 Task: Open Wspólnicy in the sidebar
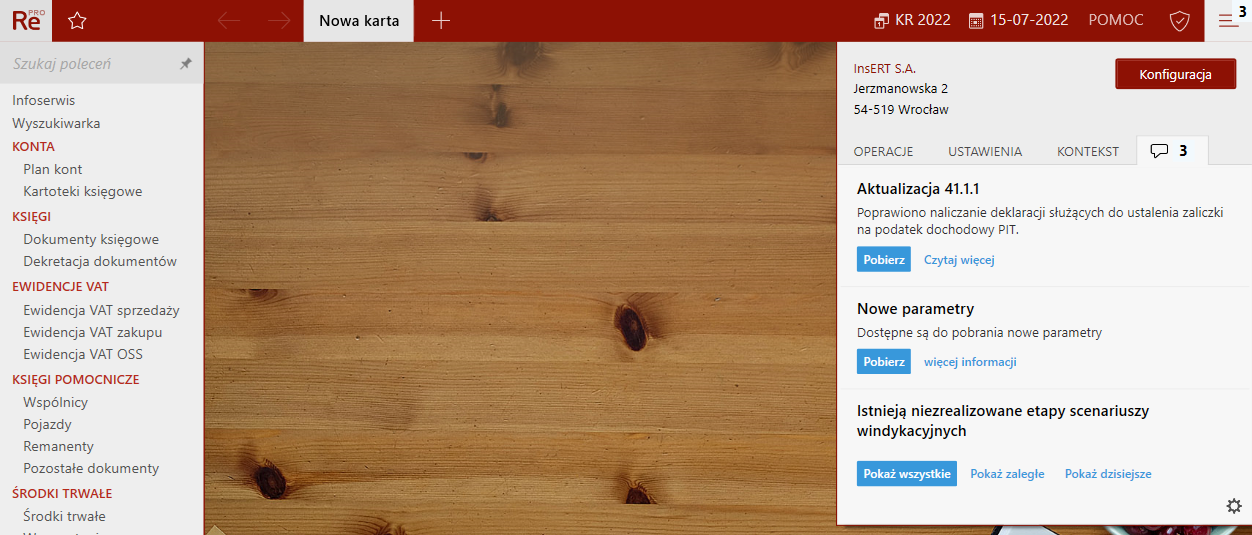(56, 402)
